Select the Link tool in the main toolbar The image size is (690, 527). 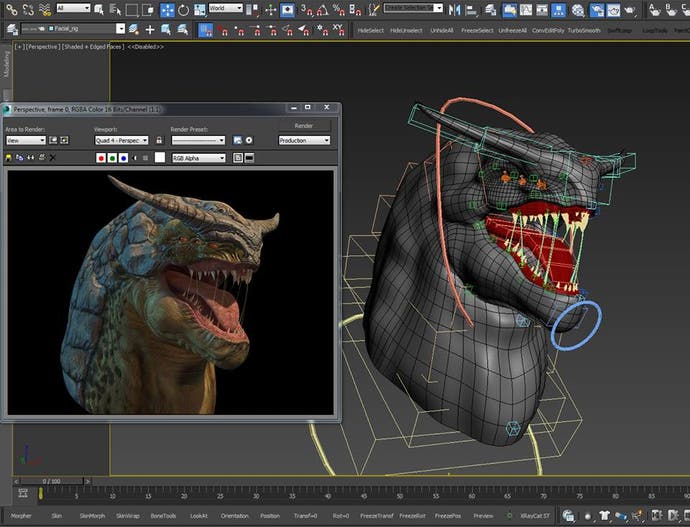(11, 9)
